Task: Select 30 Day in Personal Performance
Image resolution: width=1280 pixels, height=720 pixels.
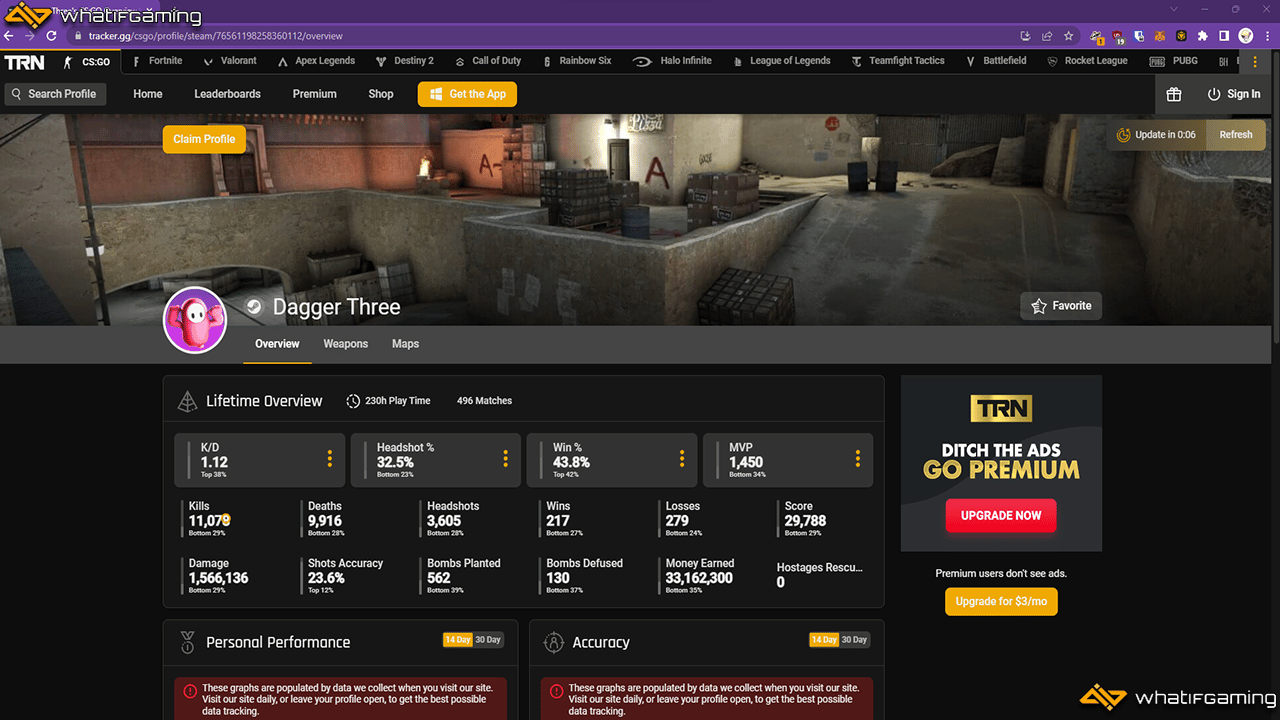Action: [x=489, y=640]
